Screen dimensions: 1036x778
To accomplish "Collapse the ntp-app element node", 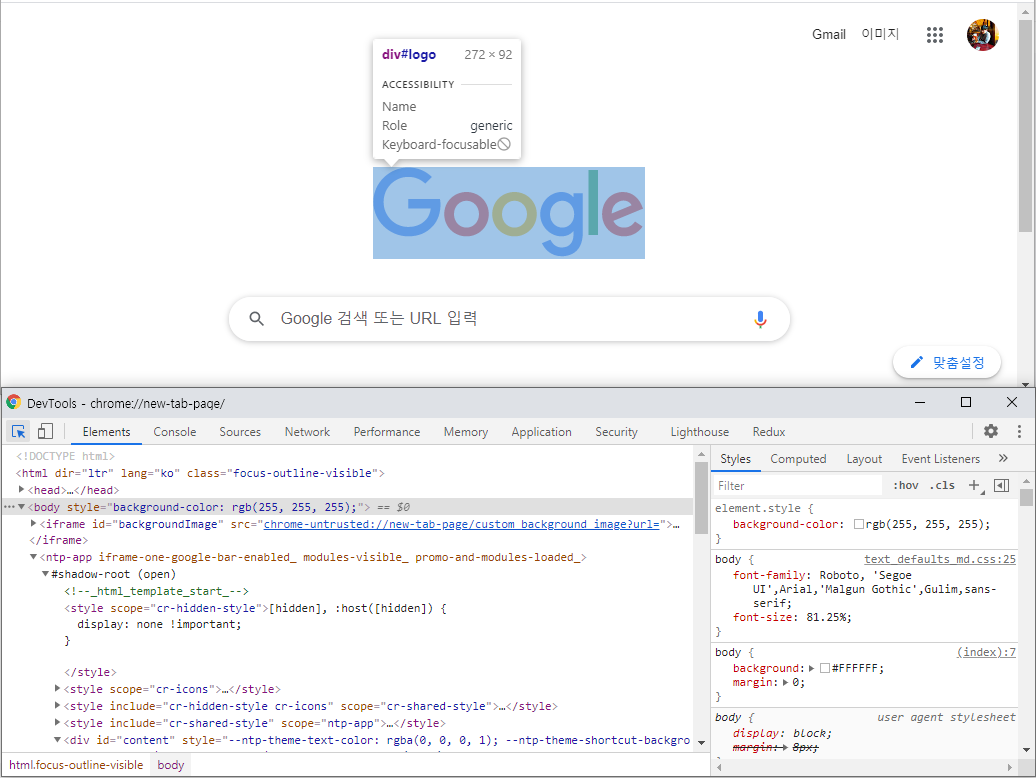I will click(33, 557).
